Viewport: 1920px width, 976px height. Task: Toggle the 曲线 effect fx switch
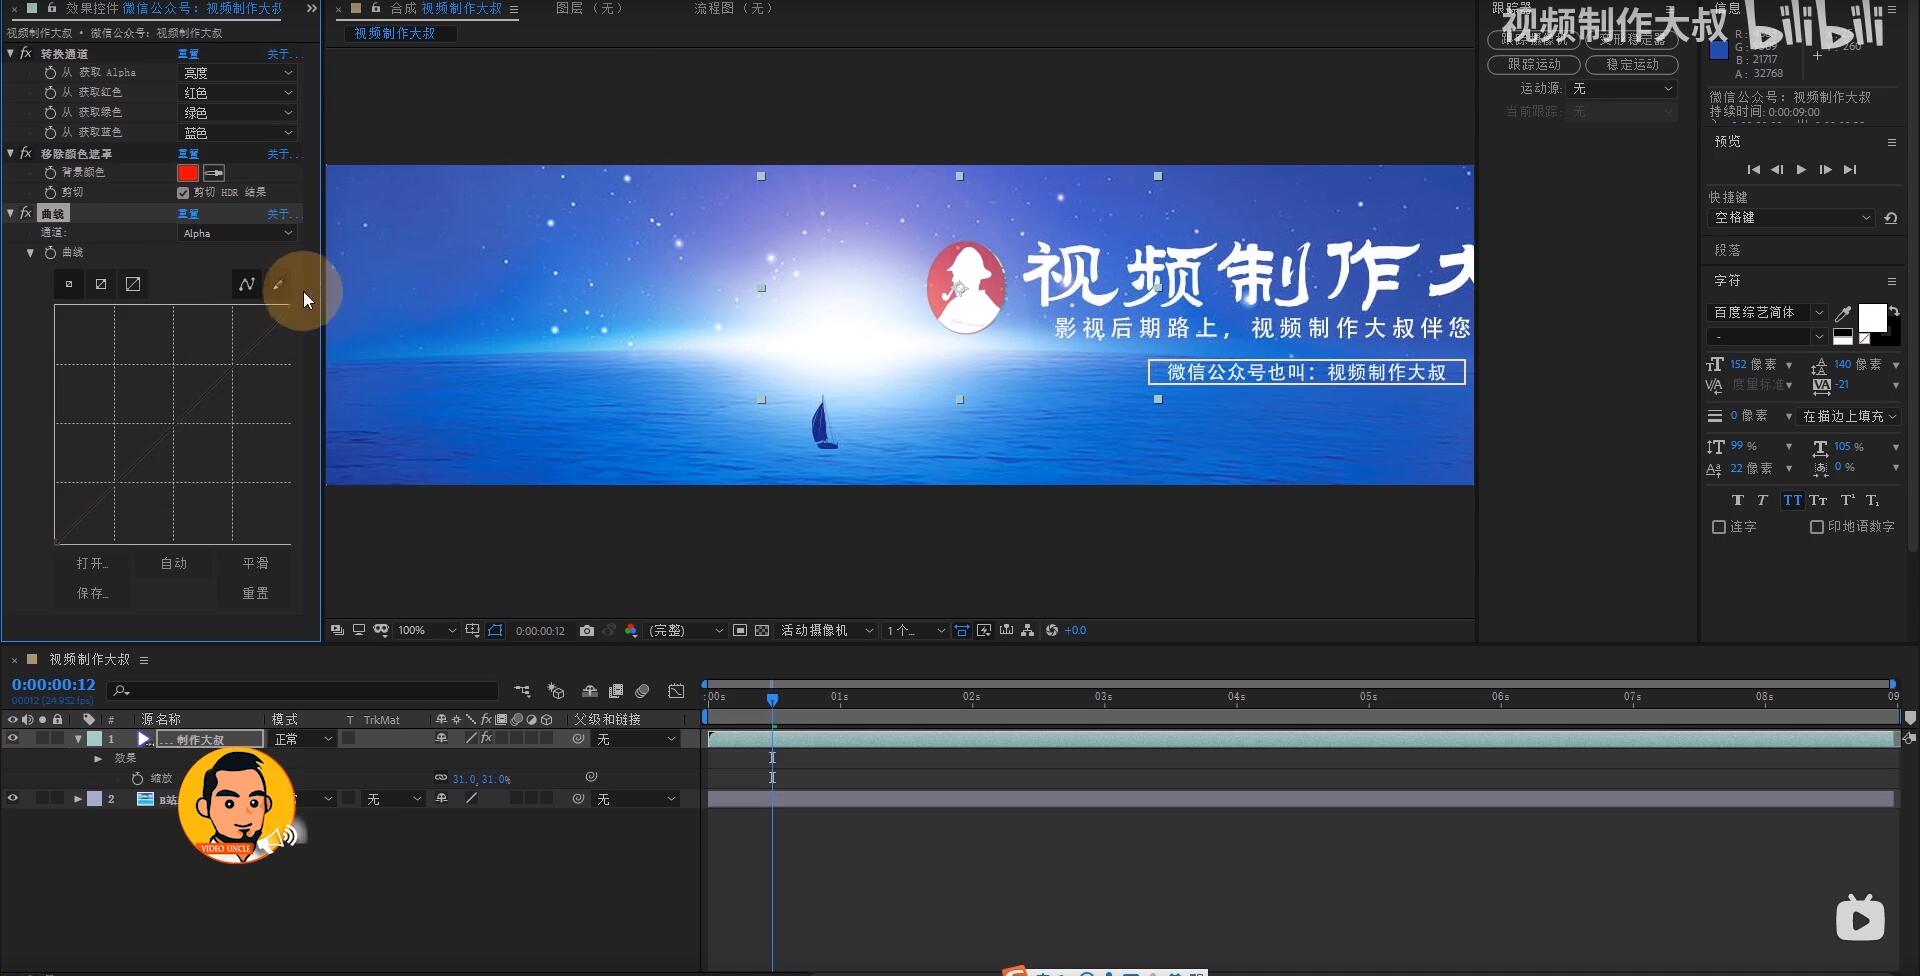click(x=26, y=213)
